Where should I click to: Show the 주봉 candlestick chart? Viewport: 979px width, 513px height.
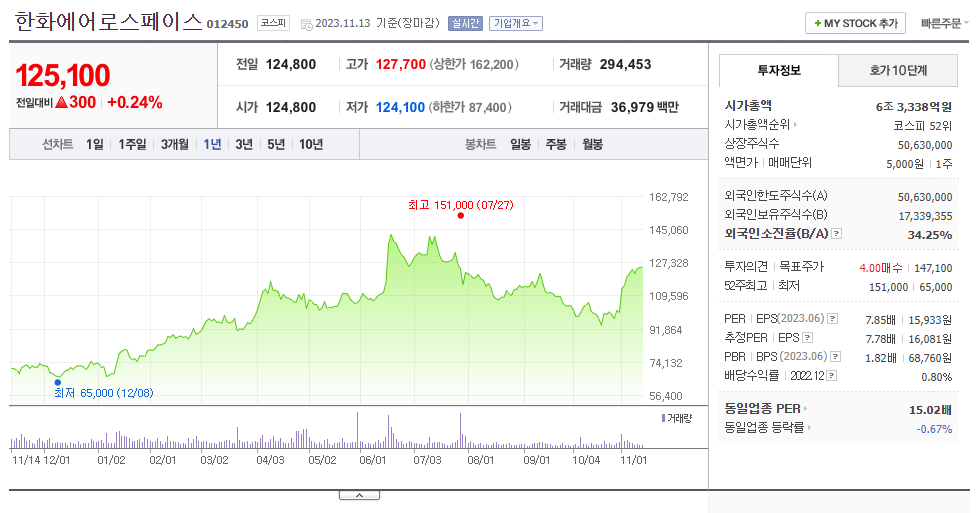556,145
